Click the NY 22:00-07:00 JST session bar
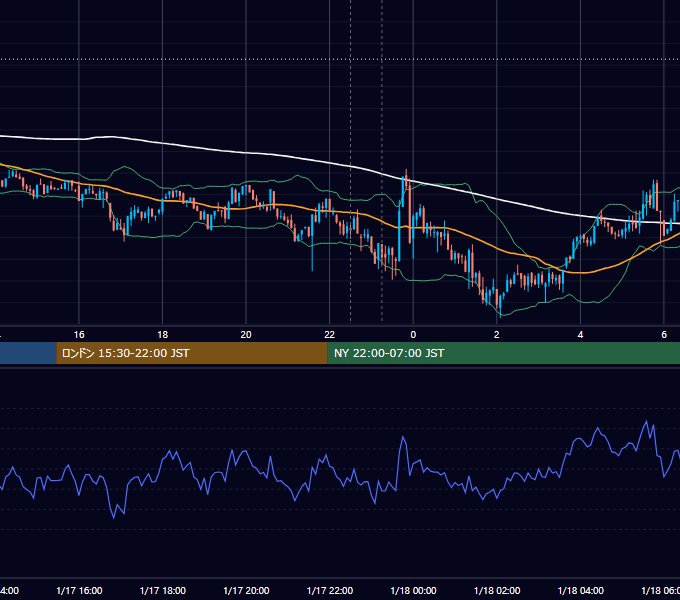This screenshot has height=600, width=680. click(504, 353)
